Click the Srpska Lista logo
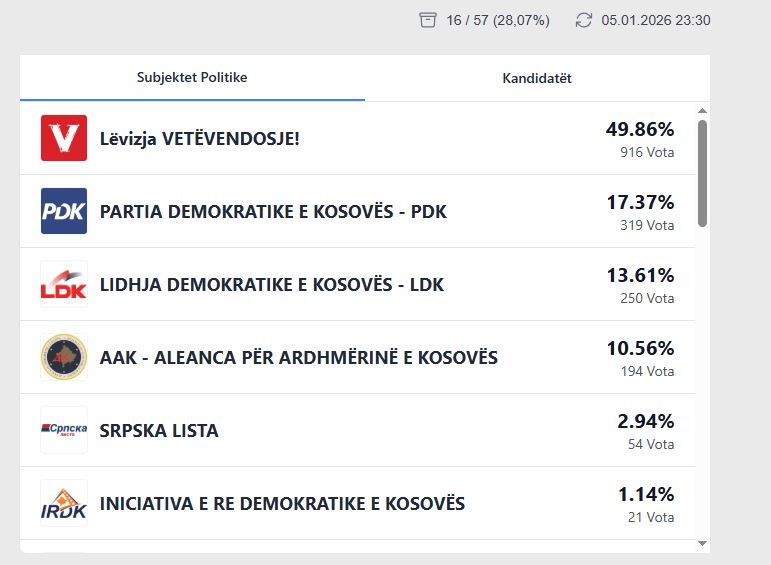 coord(64,430)
